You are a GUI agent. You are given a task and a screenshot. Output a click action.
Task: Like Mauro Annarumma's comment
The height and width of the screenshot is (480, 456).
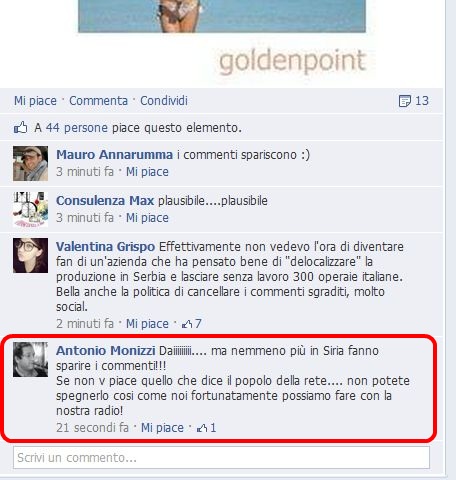147,172
